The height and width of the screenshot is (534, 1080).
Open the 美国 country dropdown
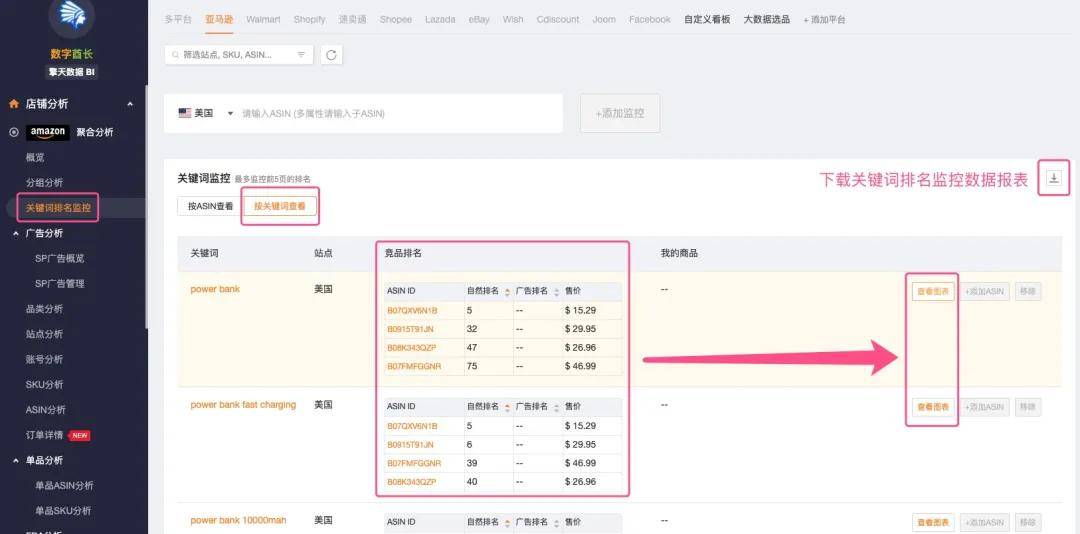[206, 113]
